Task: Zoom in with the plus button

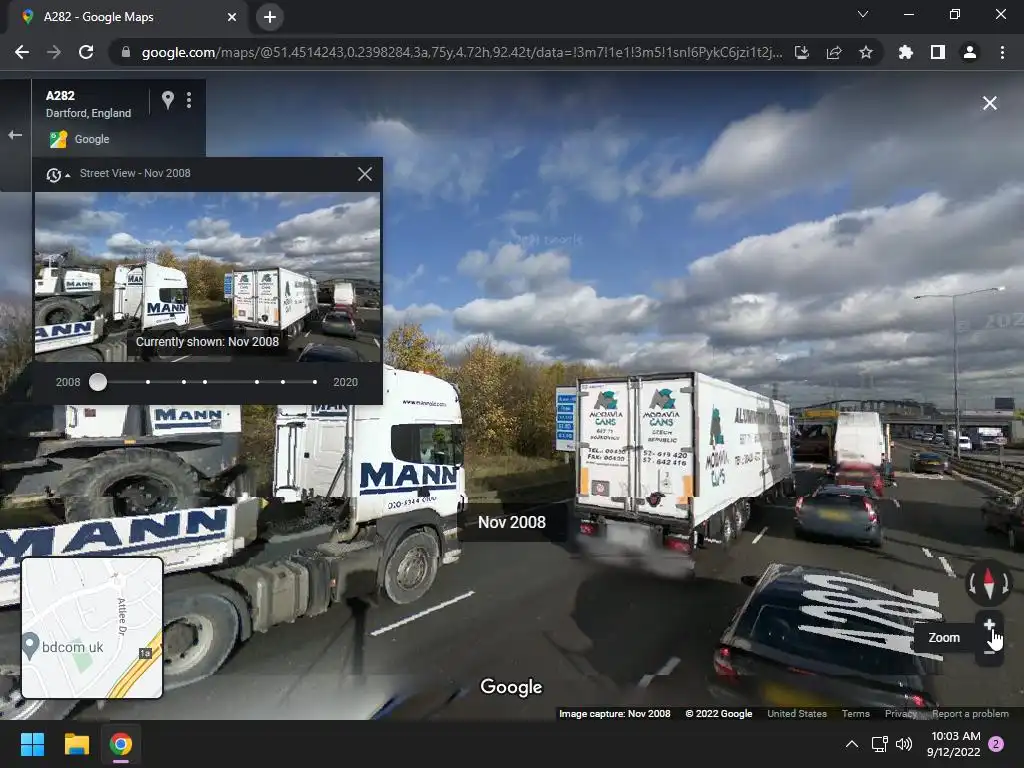Action: point(989,625)
